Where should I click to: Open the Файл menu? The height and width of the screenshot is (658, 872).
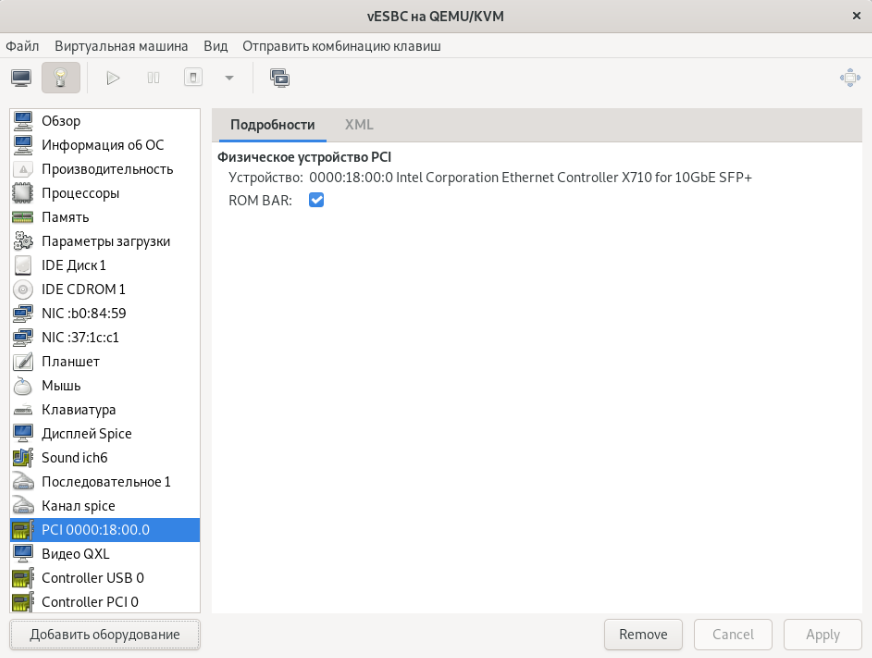pyautogui.click(x=22, y=46)
